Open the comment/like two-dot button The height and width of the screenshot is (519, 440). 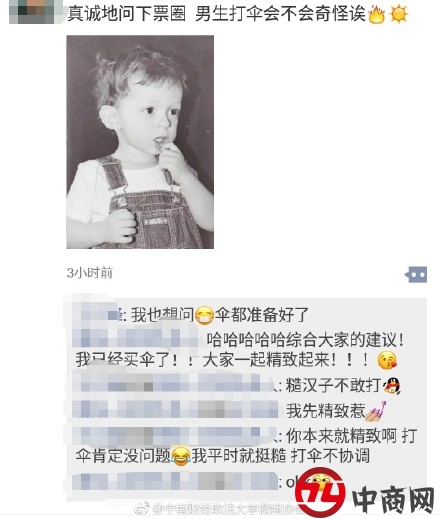[416, 275]
